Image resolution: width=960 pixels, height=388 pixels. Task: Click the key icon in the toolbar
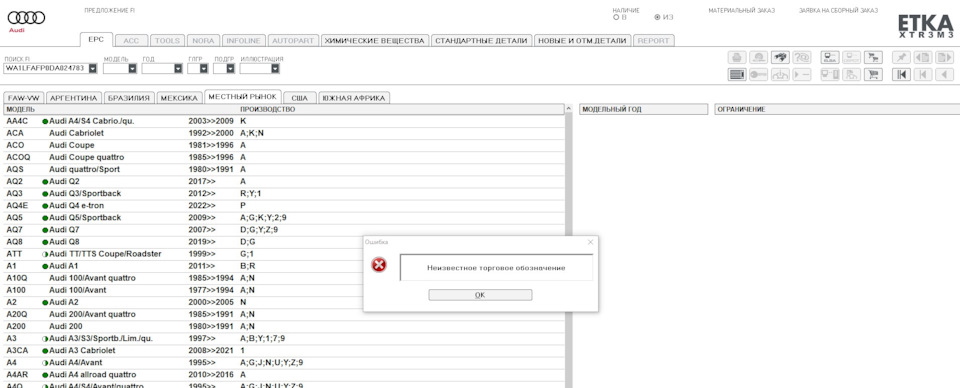point(759,75)
